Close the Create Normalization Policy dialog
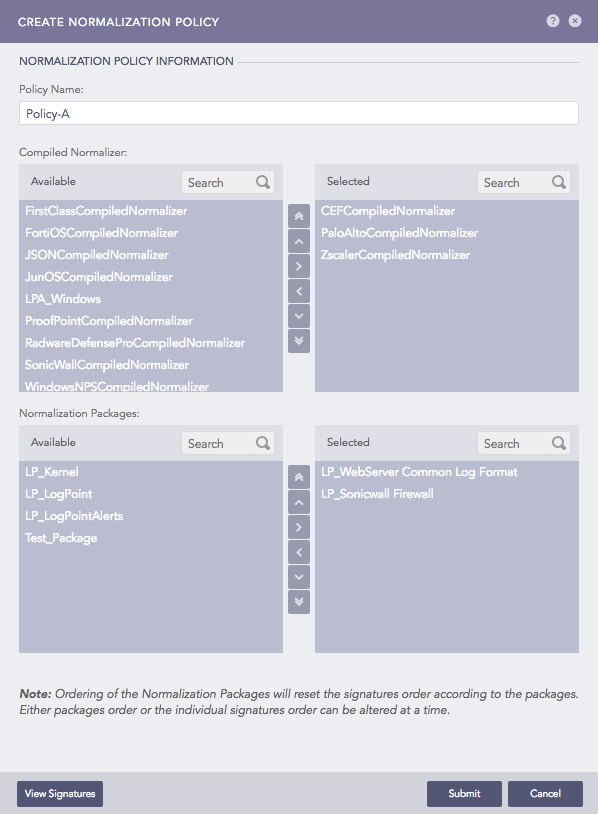The image size is (598, 814). click(575, 20)
